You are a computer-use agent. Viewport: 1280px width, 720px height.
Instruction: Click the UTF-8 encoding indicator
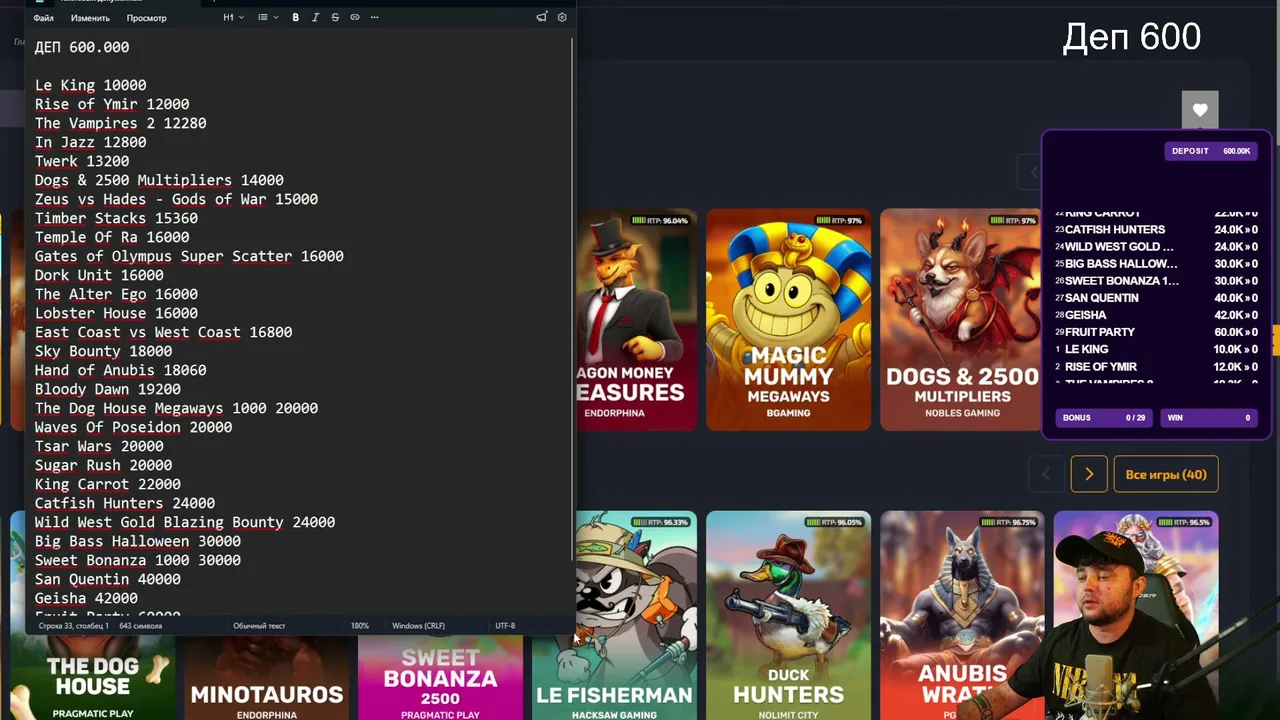[505, 626]
